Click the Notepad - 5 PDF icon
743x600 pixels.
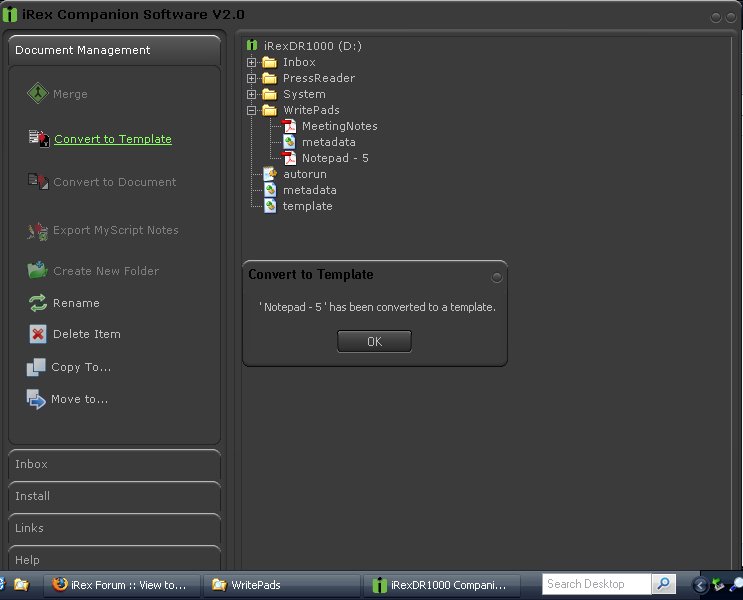click(289, 158)
